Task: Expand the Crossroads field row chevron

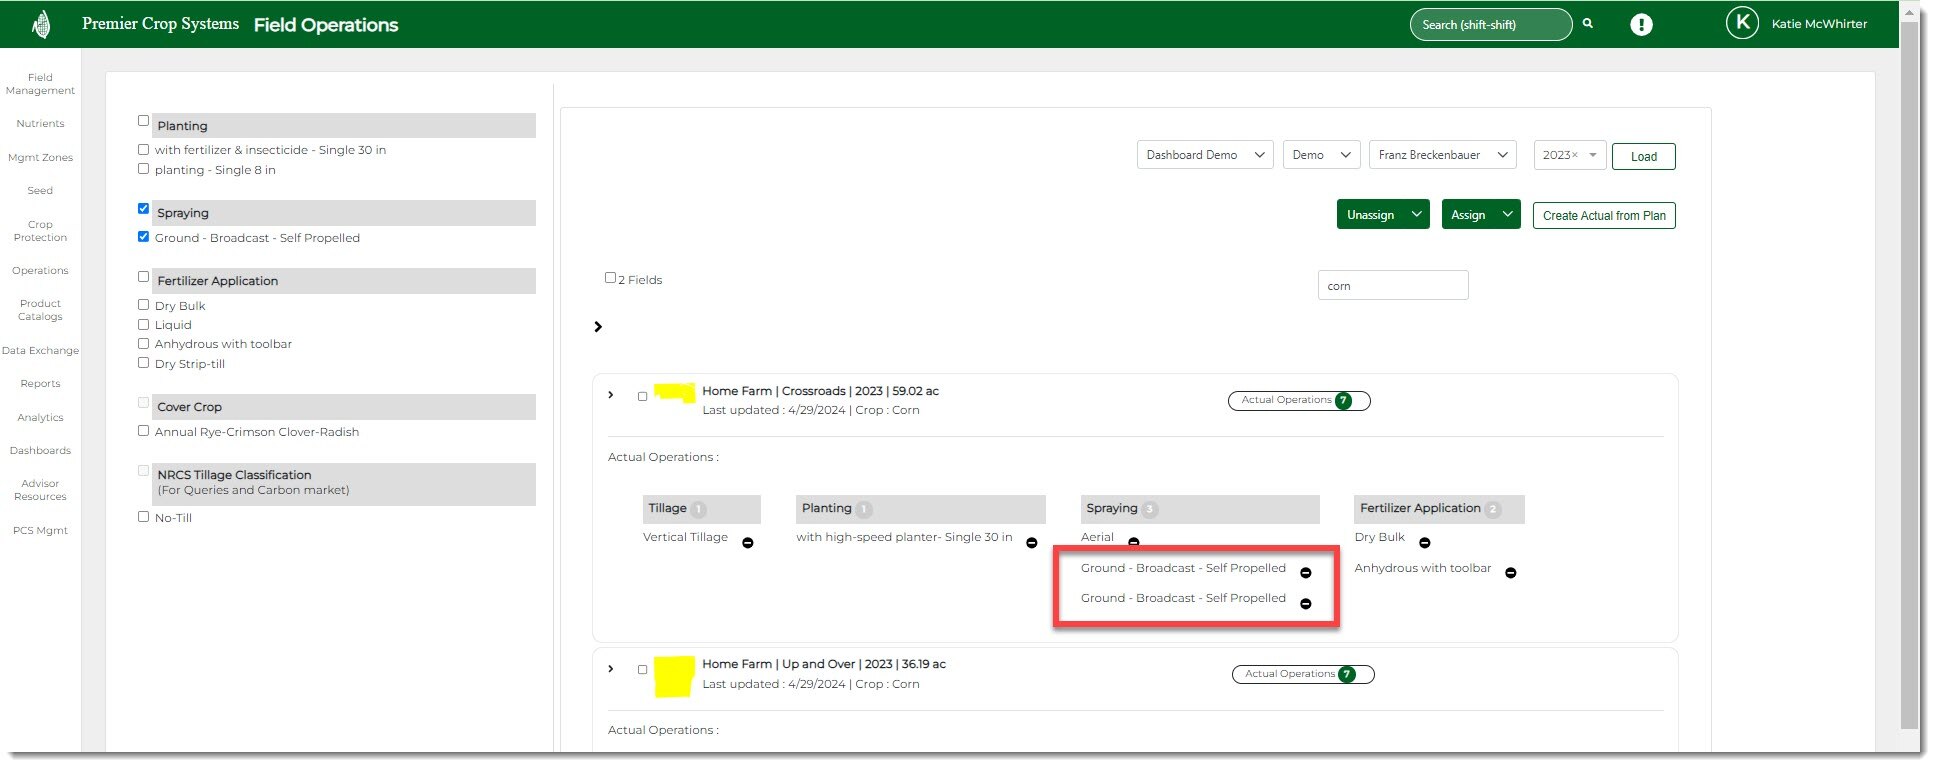Action: (x=611, y=395)
